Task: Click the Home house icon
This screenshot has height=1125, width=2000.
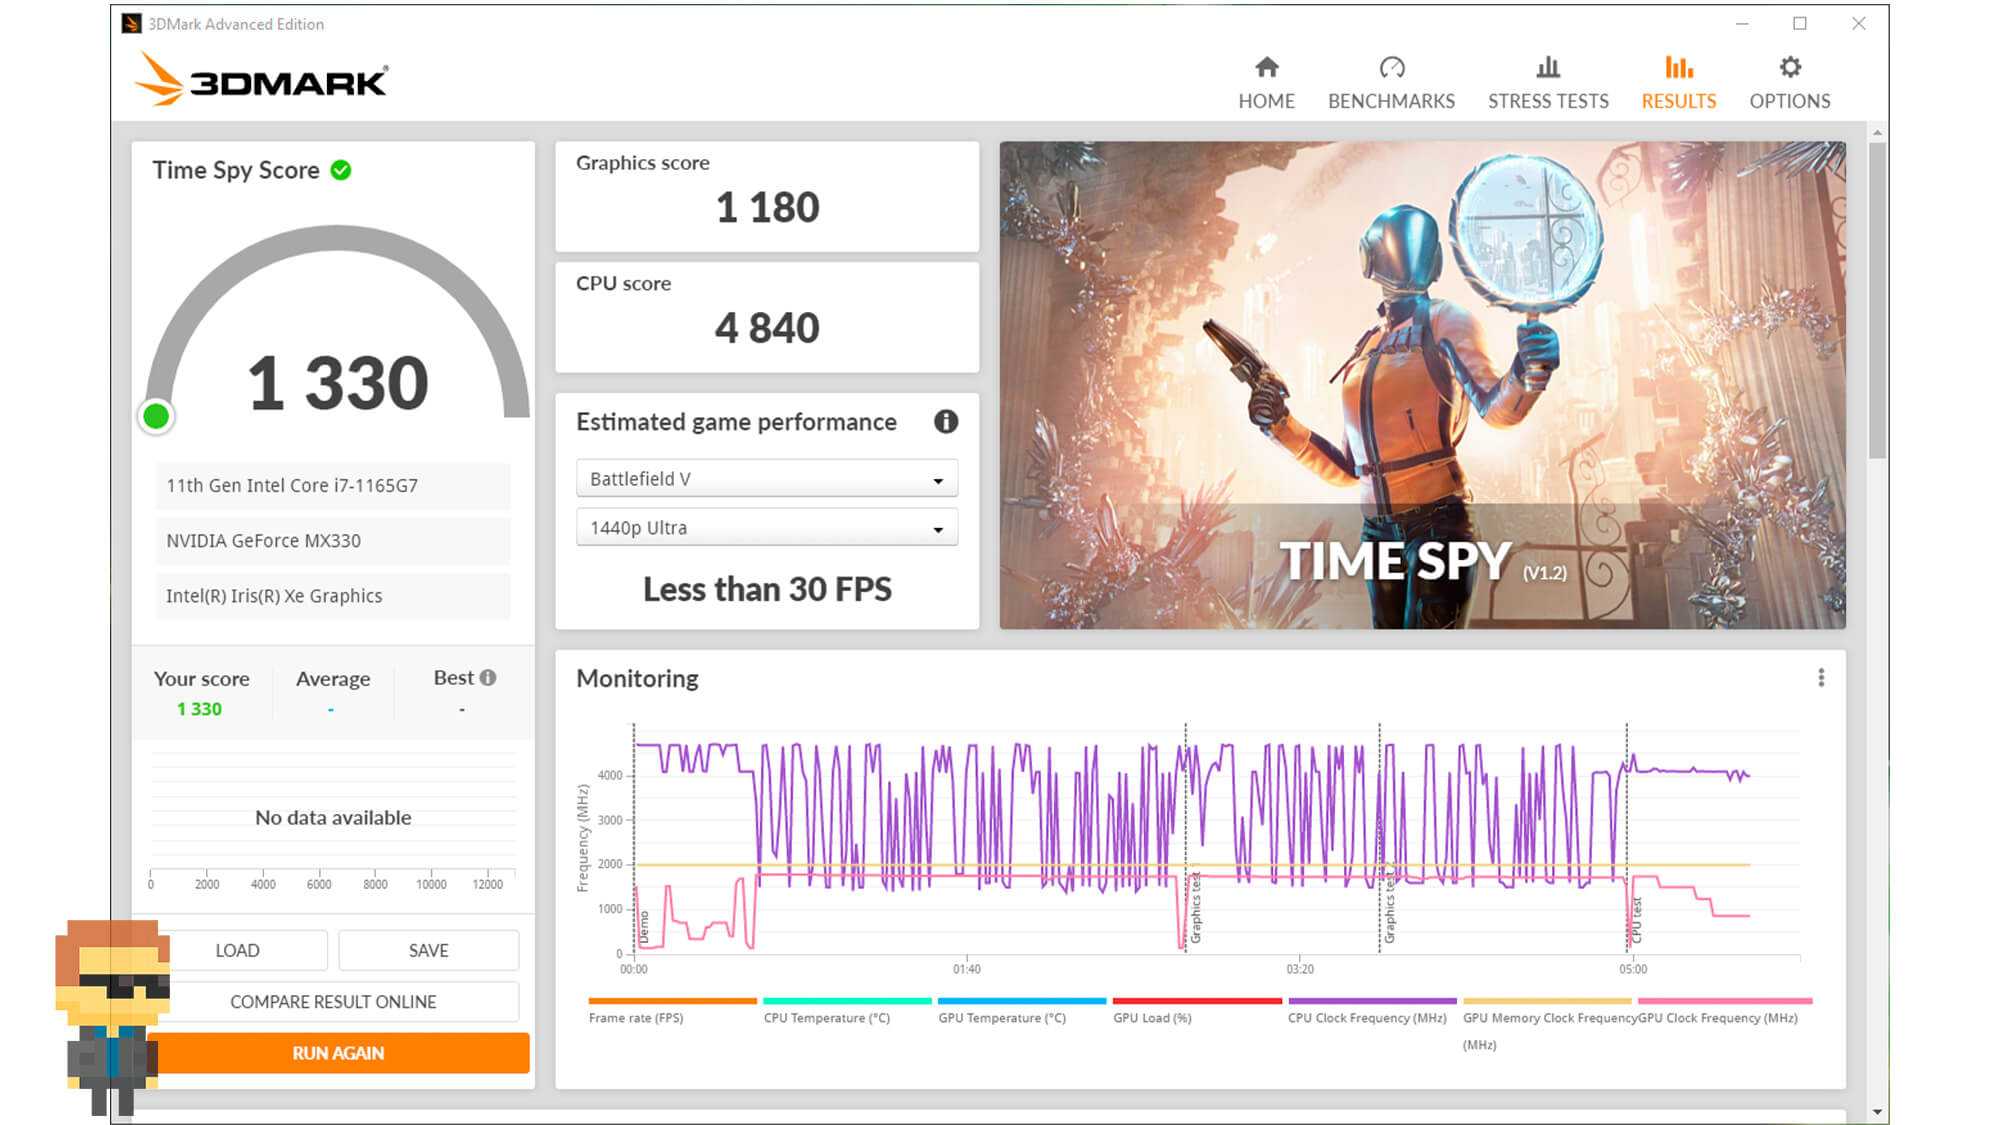Action: coord(1266,67)
